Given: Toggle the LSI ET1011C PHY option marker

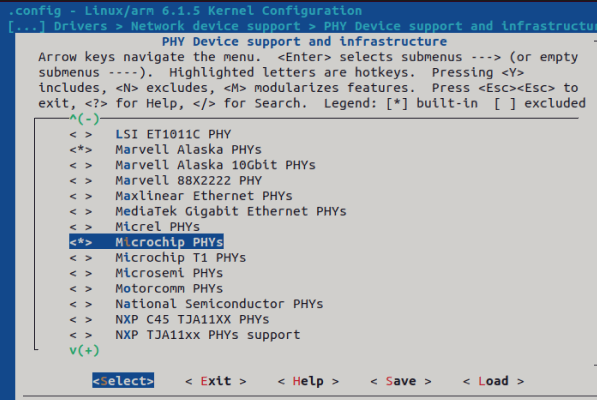Looking at the screenshot, I should coord(81,134).
